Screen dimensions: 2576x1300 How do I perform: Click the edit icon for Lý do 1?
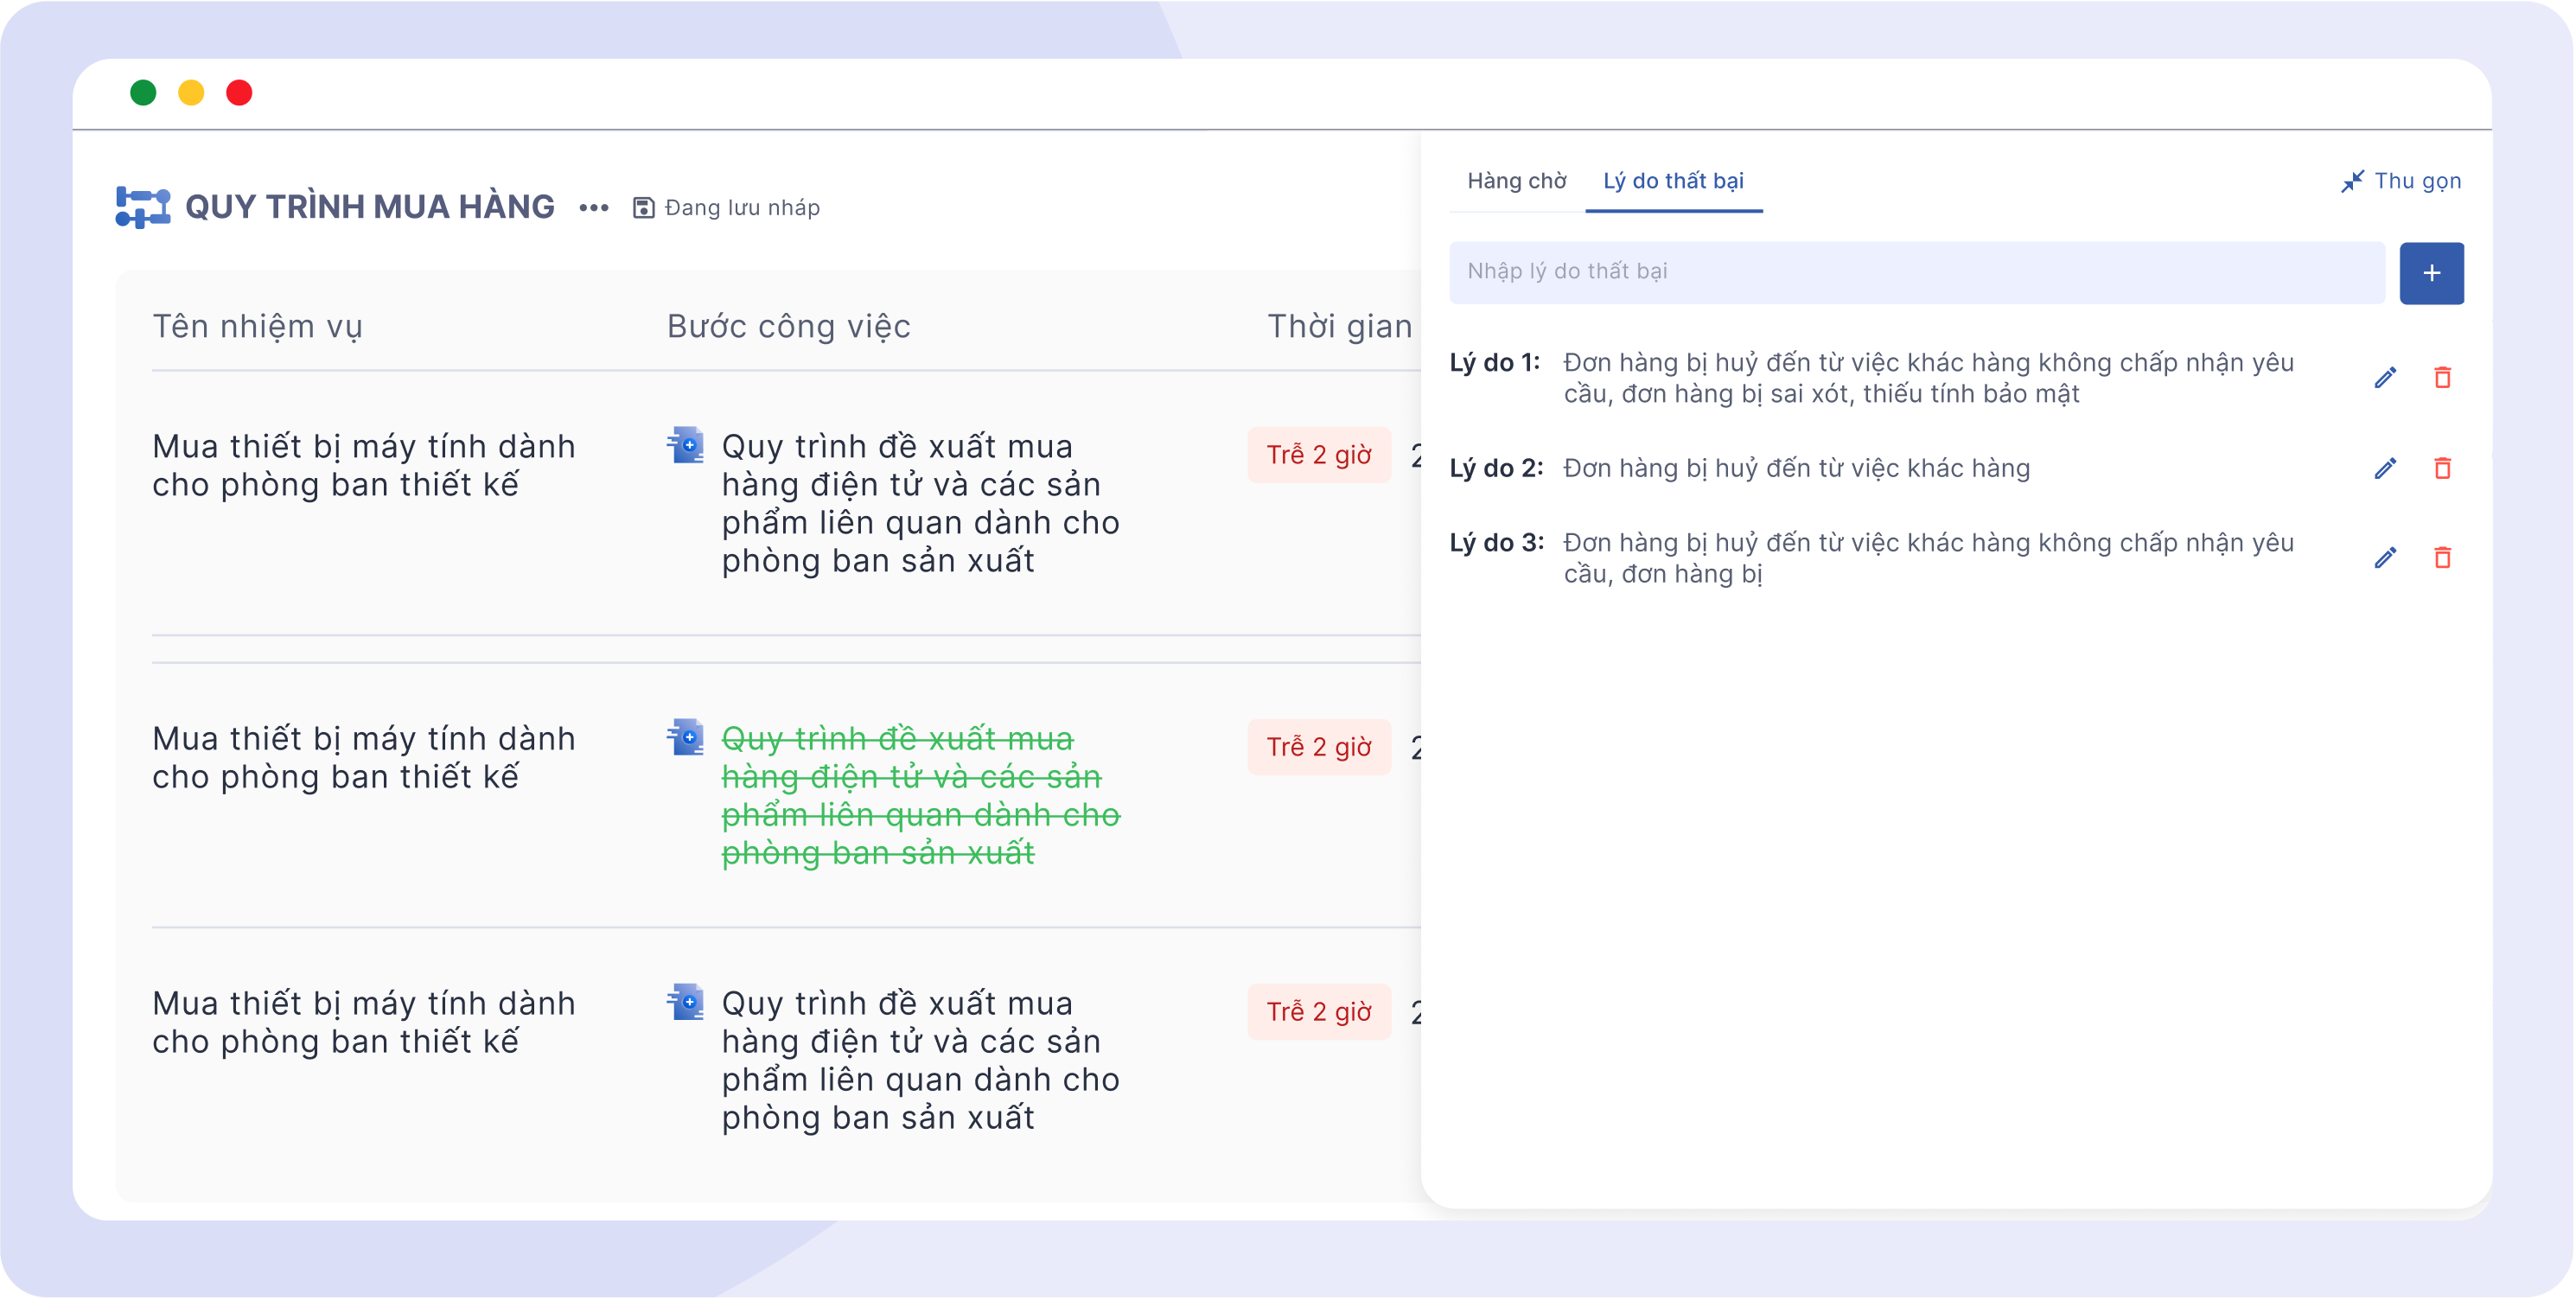click(2385, 378)
